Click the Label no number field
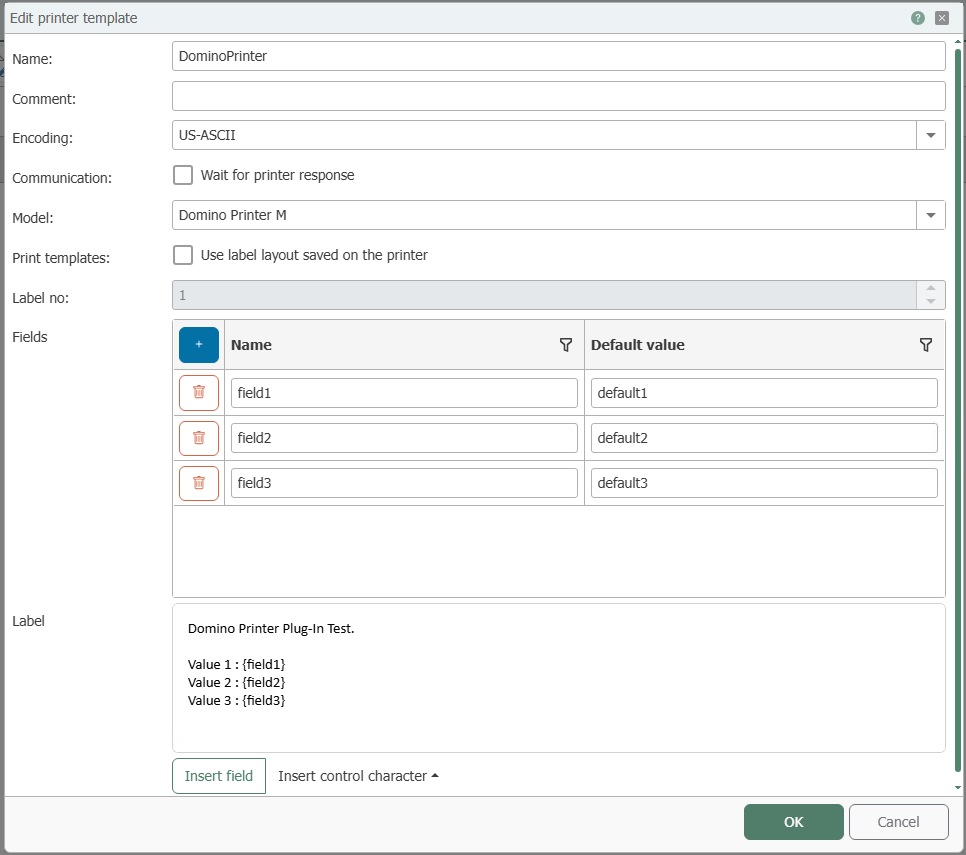Screen dimensions: 966x855 (545, 295)
